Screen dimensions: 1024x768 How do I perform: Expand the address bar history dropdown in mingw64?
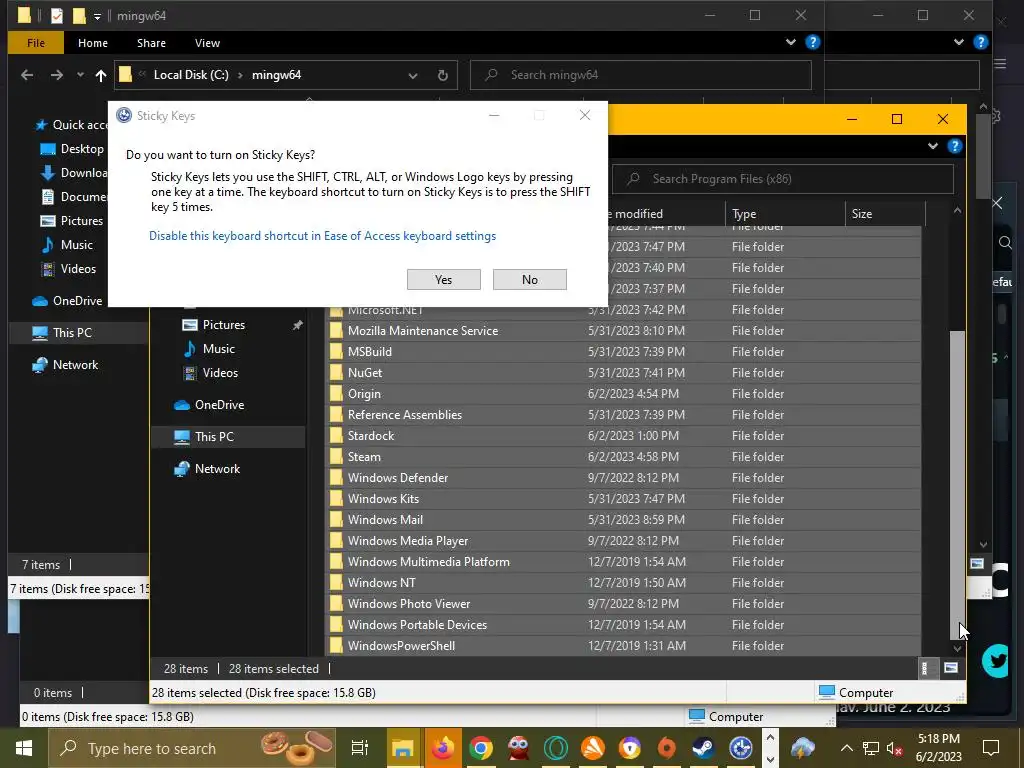[x=413, y=75]
